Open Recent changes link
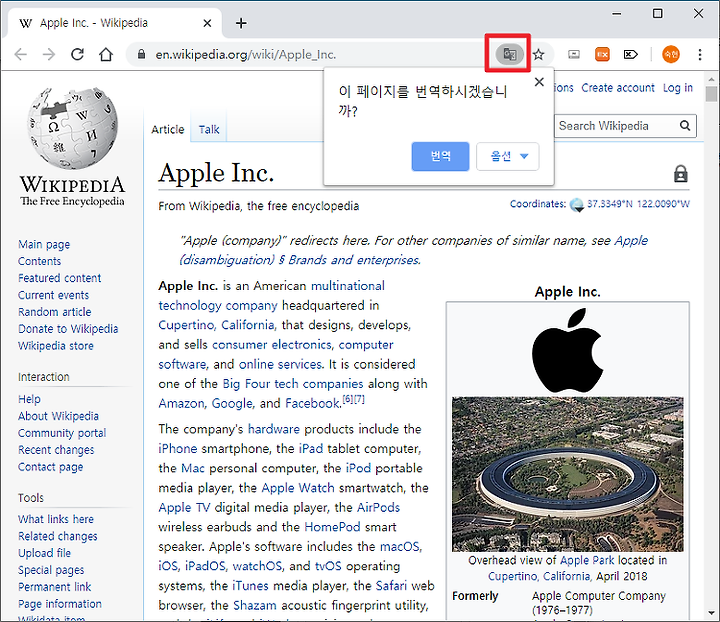This screenshot has width=720, height=622. click(56, 450)
